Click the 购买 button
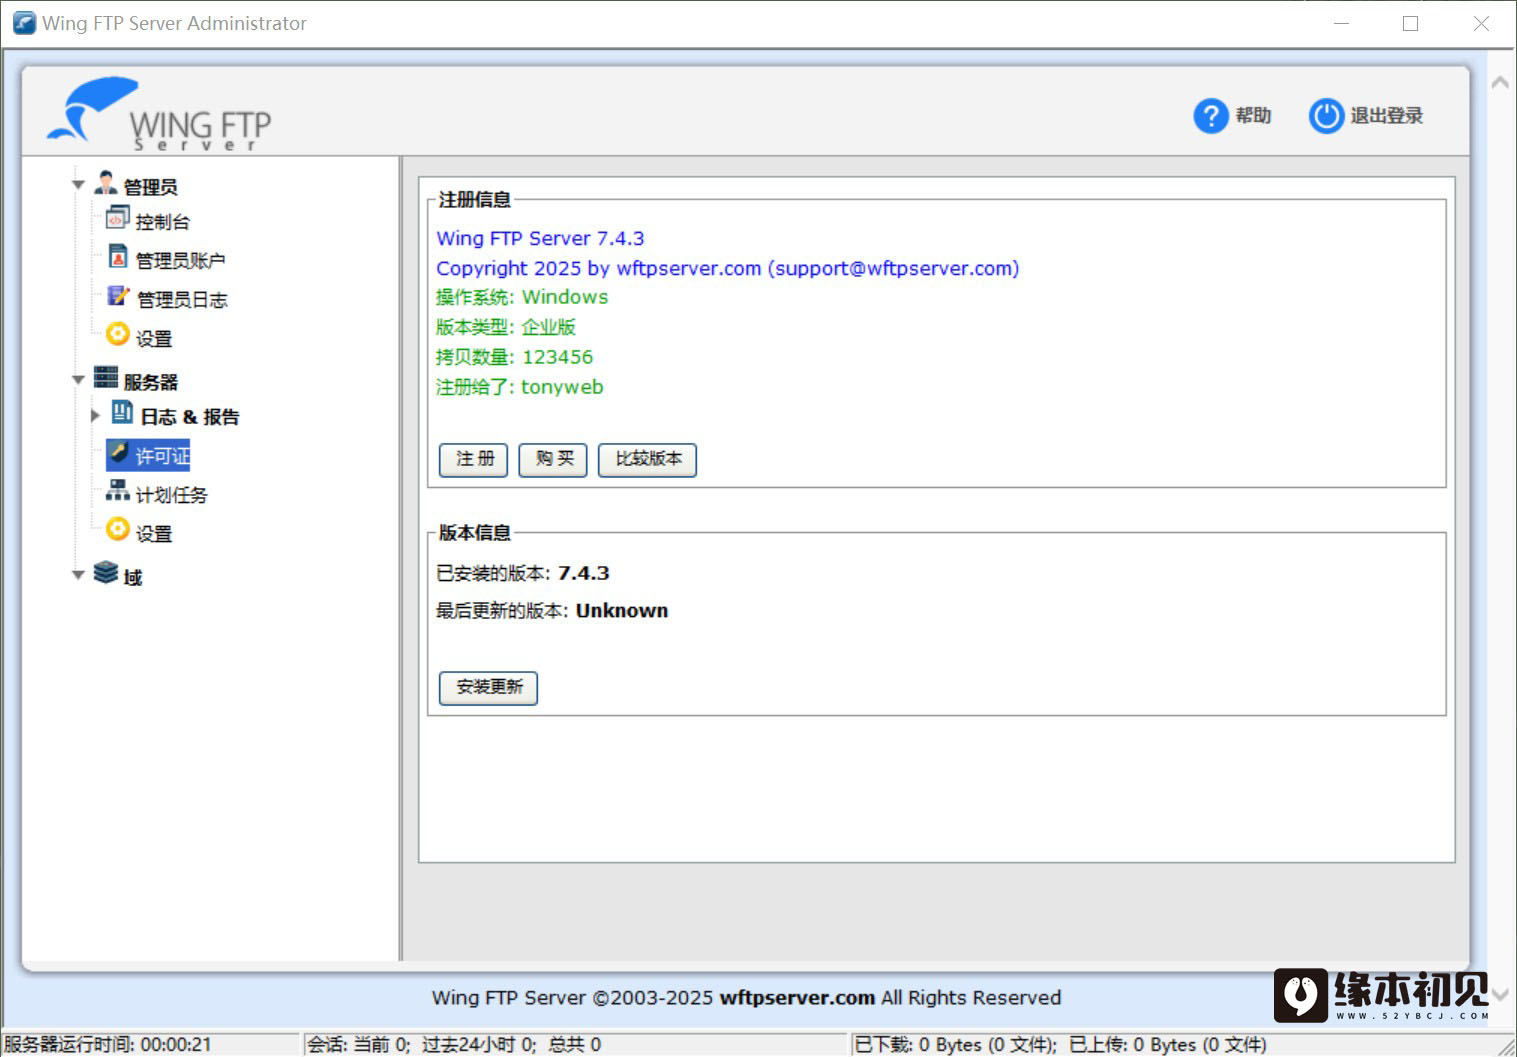This screenshot has height=1057, width=1517. tap(553, 460)
